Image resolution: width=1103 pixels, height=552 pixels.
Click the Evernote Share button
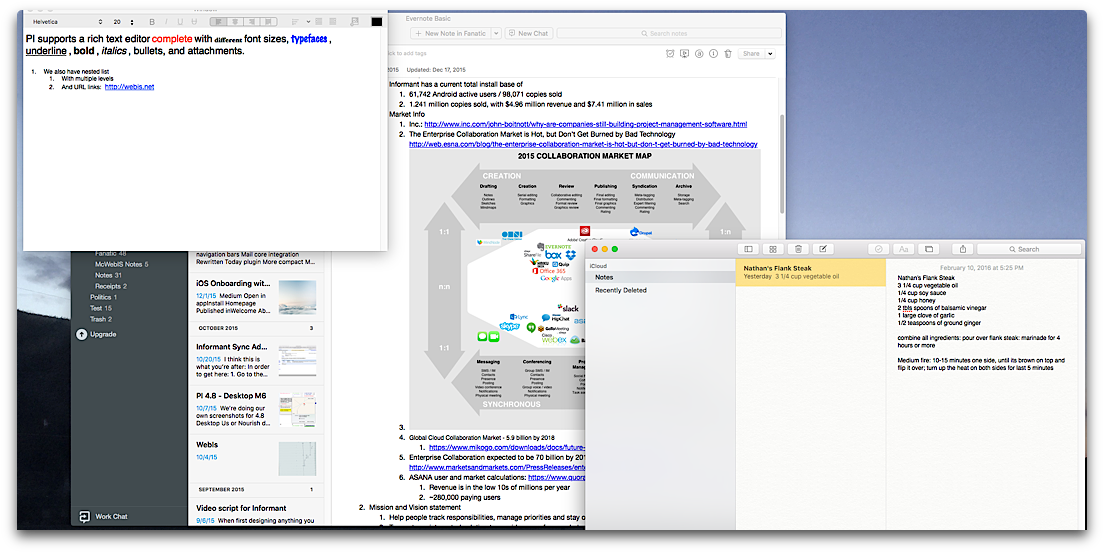coord(751,53)
